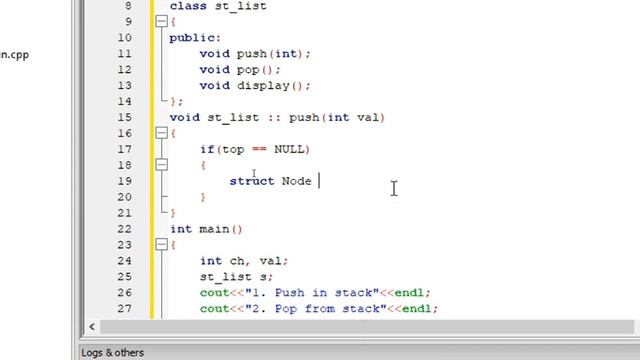Click the 'public:' keyword on line 10
This screenshot has width=640, height=360.
[195, 38]
